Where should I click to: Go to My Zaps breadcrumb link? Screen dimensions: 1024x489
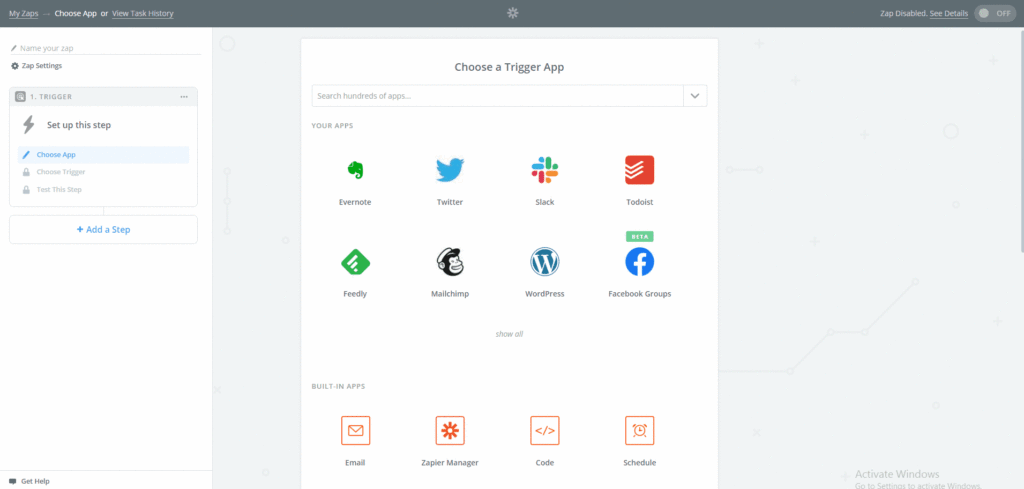pos(24,13)
